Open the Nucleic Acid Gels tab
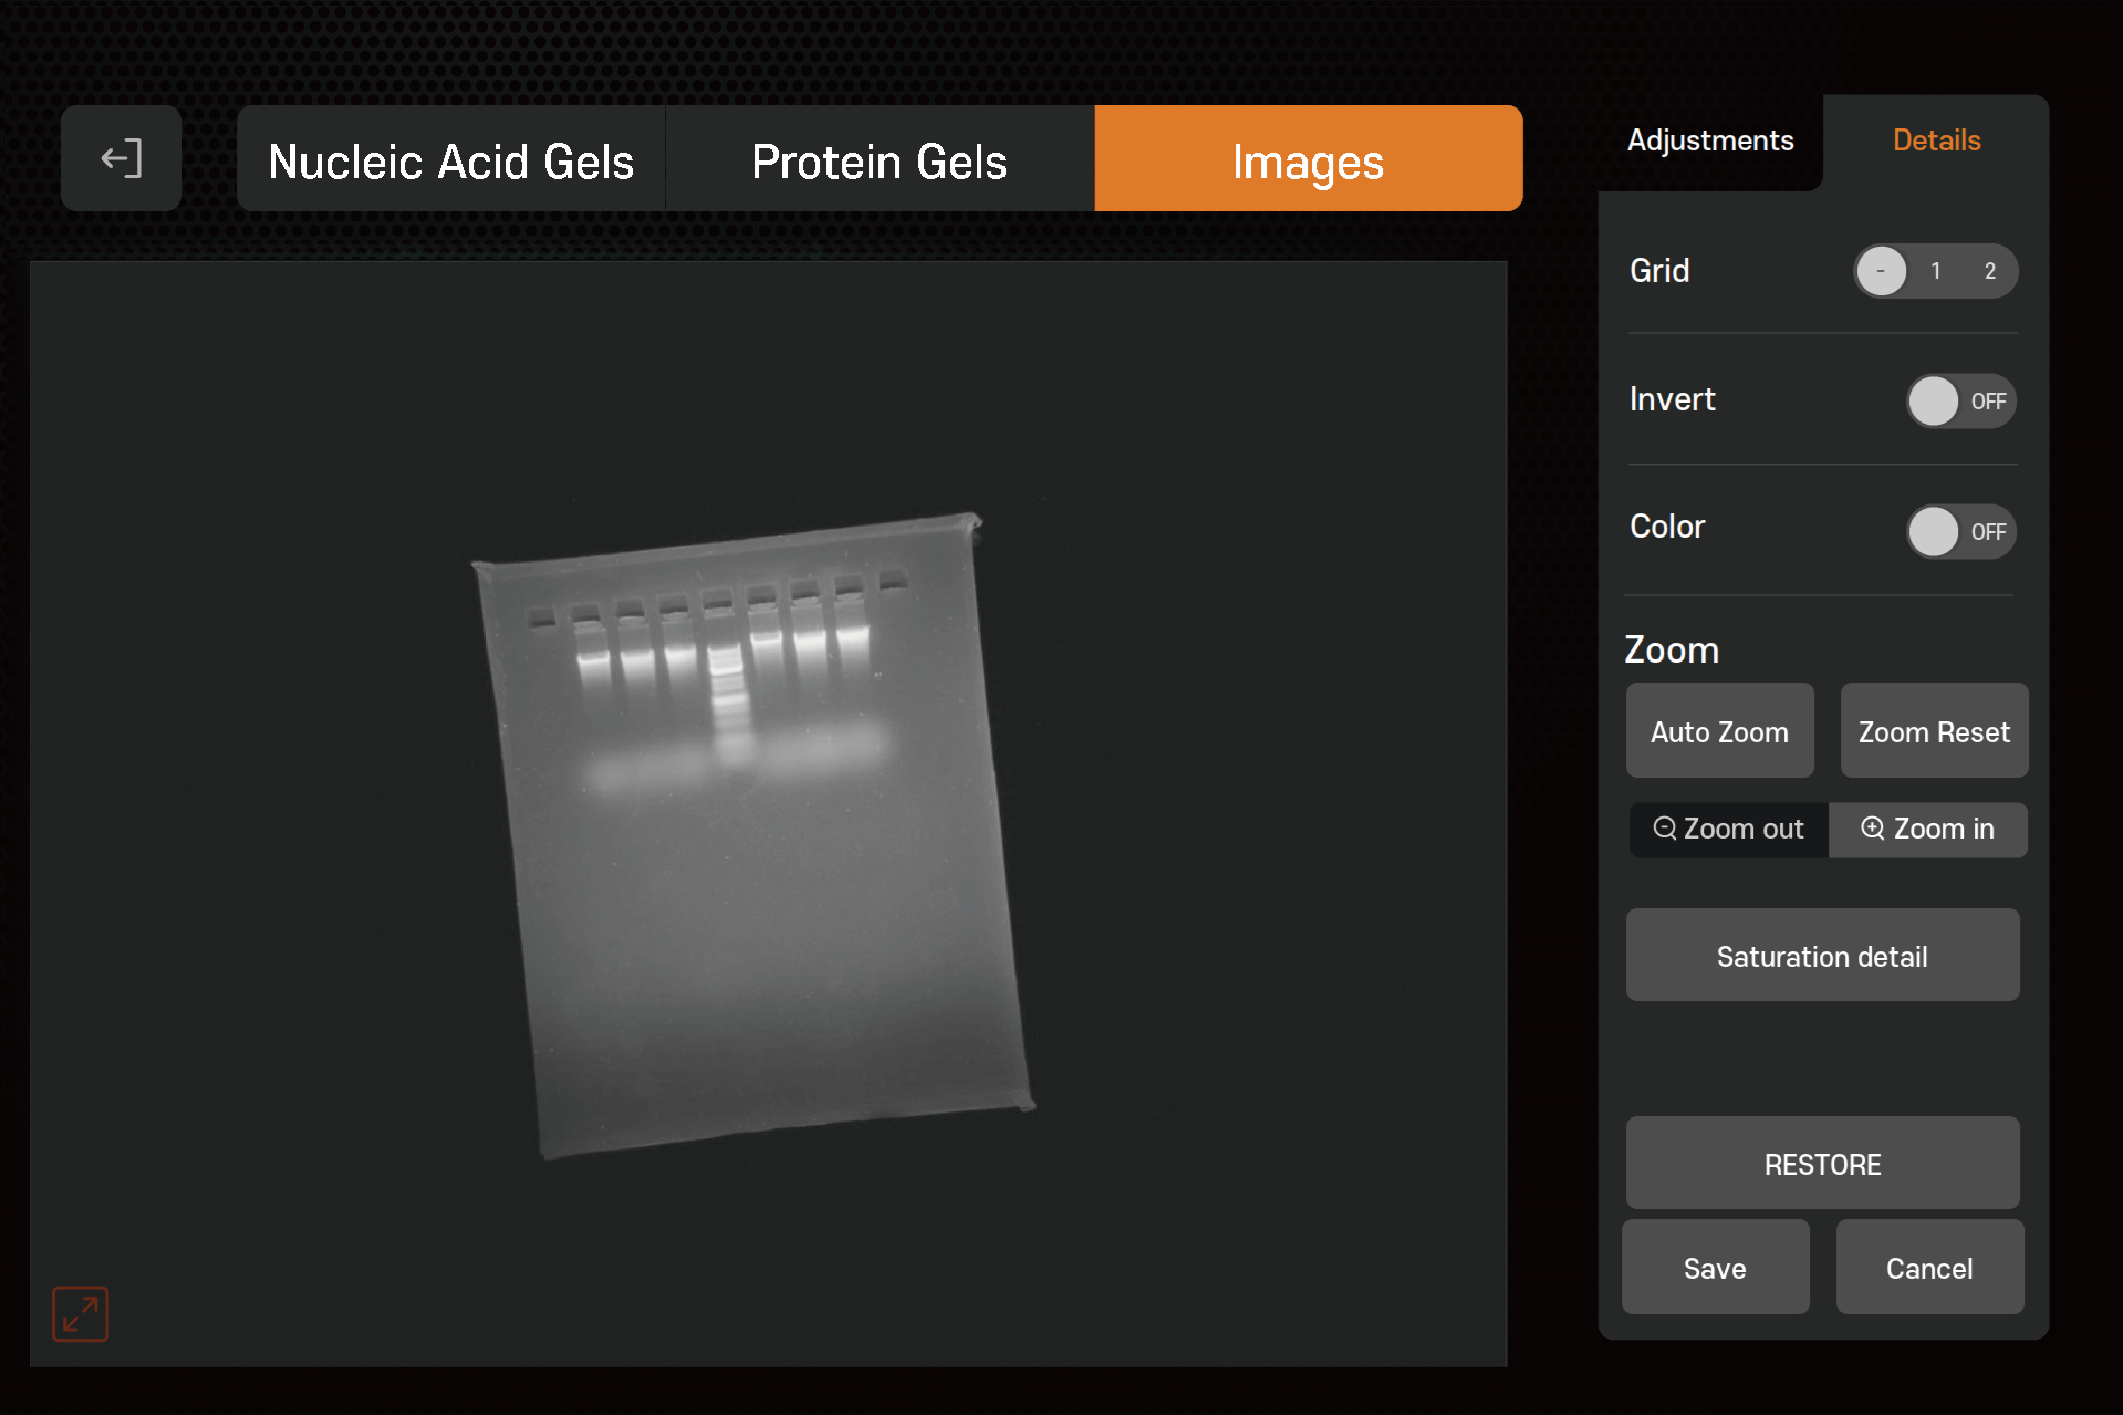This screenshot has height=1415, width=2123. pyautogui.click(x=451, y=159)
